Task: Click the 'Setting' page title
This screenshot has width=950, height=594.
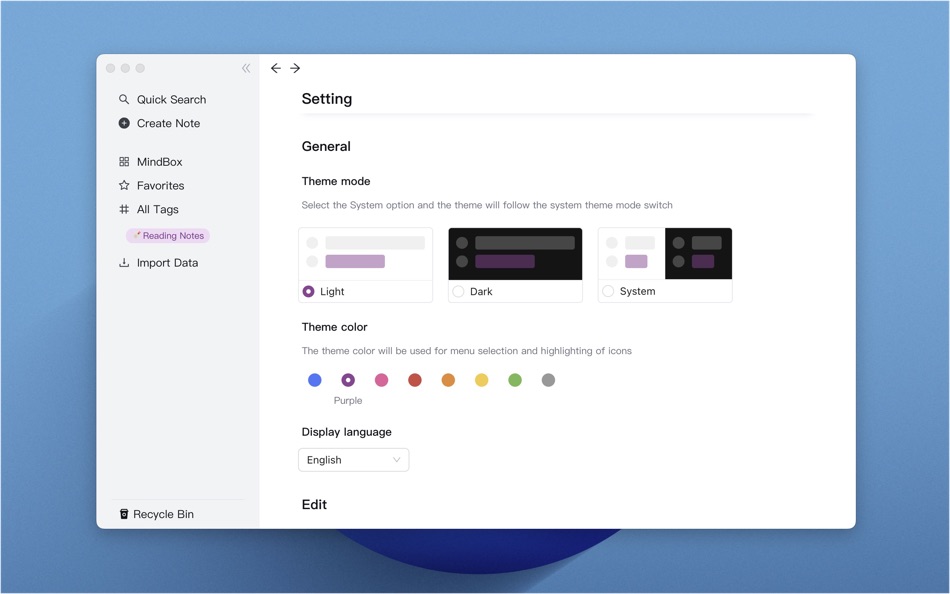Action: (x=327, y=99)
